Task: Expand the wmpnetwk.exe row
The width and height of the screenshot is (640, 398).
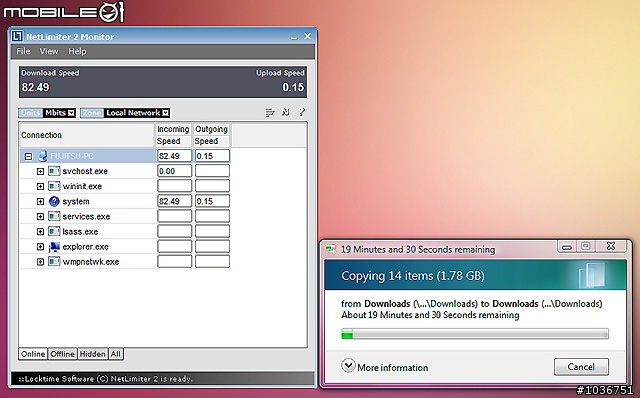Action: [40, 262]
